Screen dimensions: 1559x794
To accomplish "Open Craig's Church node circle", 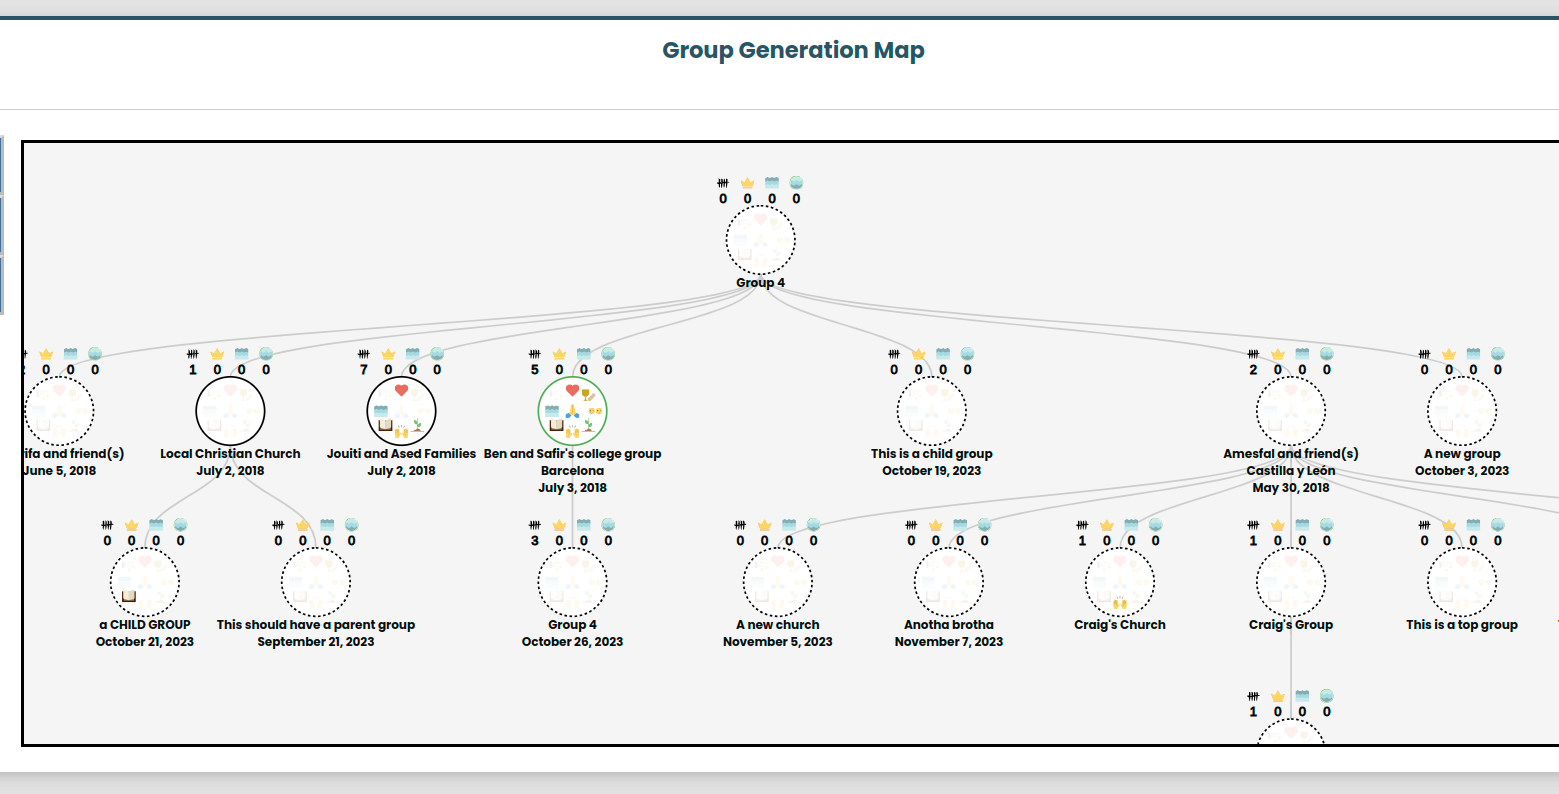I will tap(1119, 582).
